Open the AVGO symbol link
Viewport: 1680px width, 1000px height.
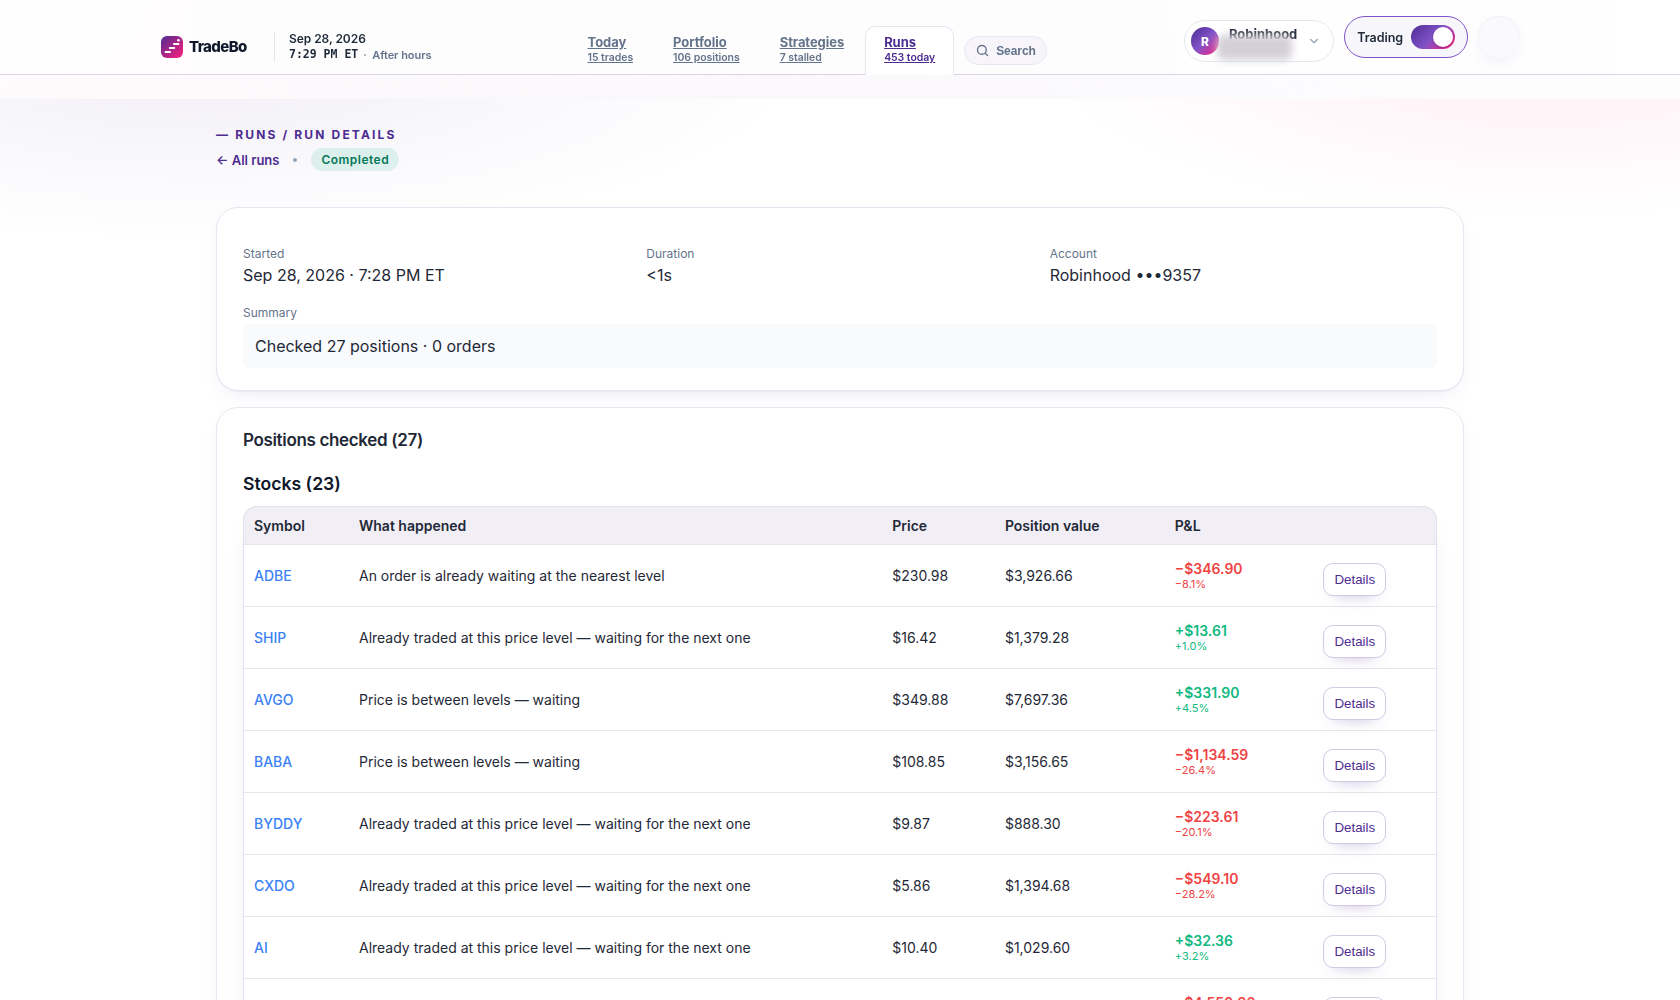(274, 700)
